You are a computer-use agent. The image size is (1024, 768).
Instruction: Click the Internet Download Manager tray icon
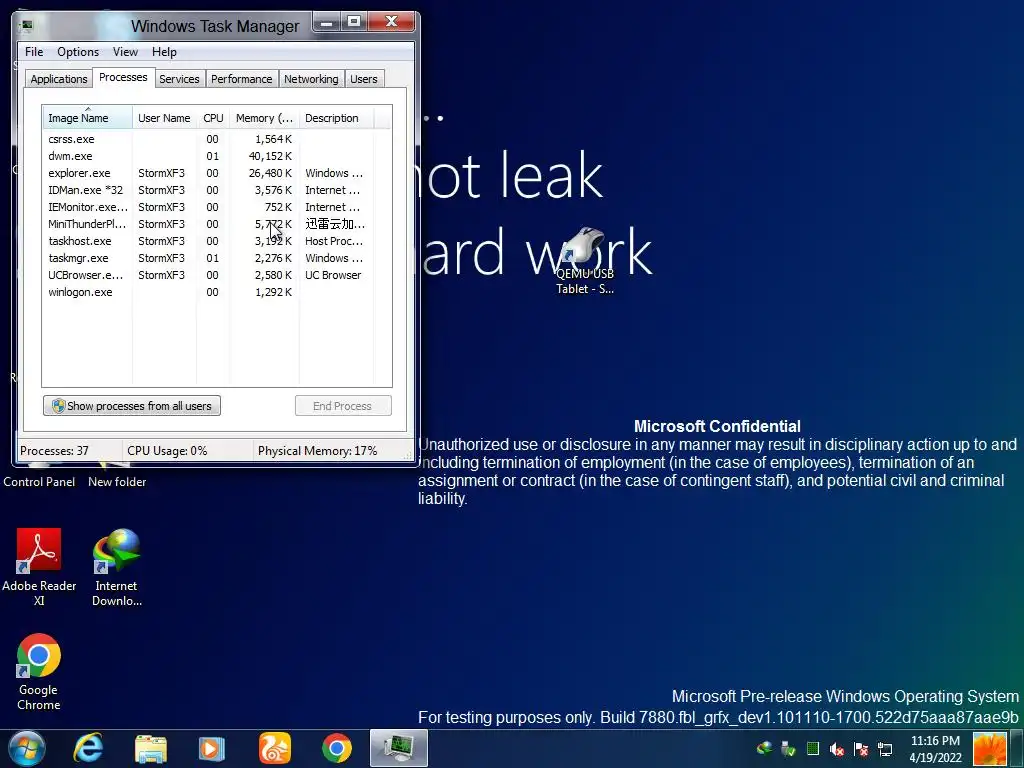point(764,748)
